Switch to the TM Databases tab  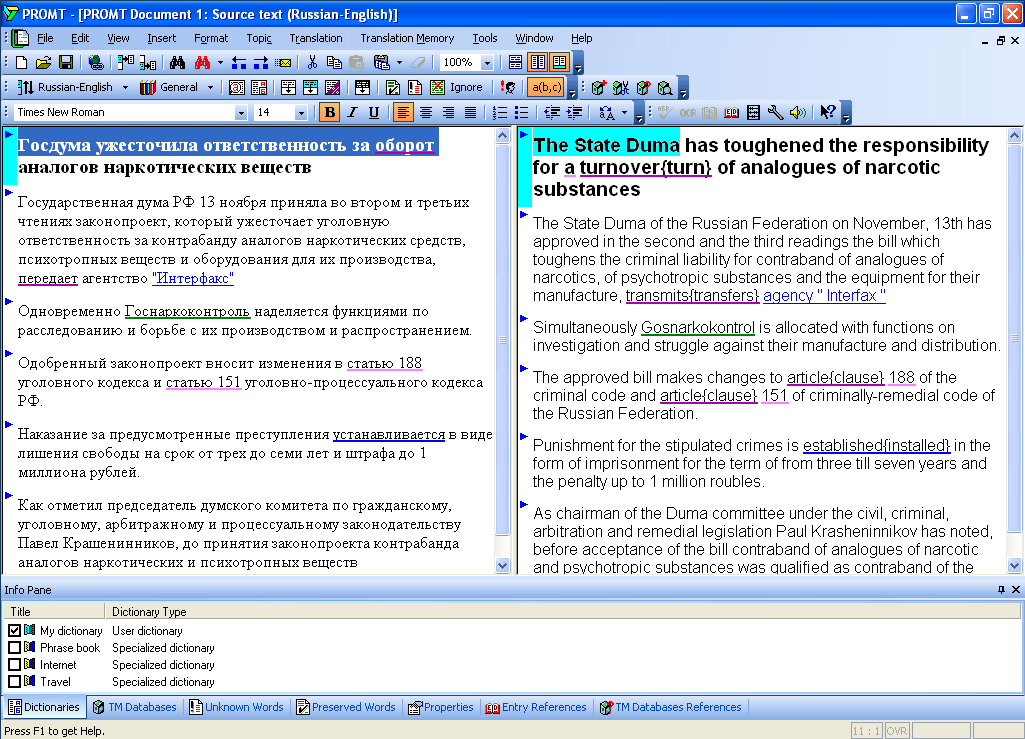pos(135,707)
